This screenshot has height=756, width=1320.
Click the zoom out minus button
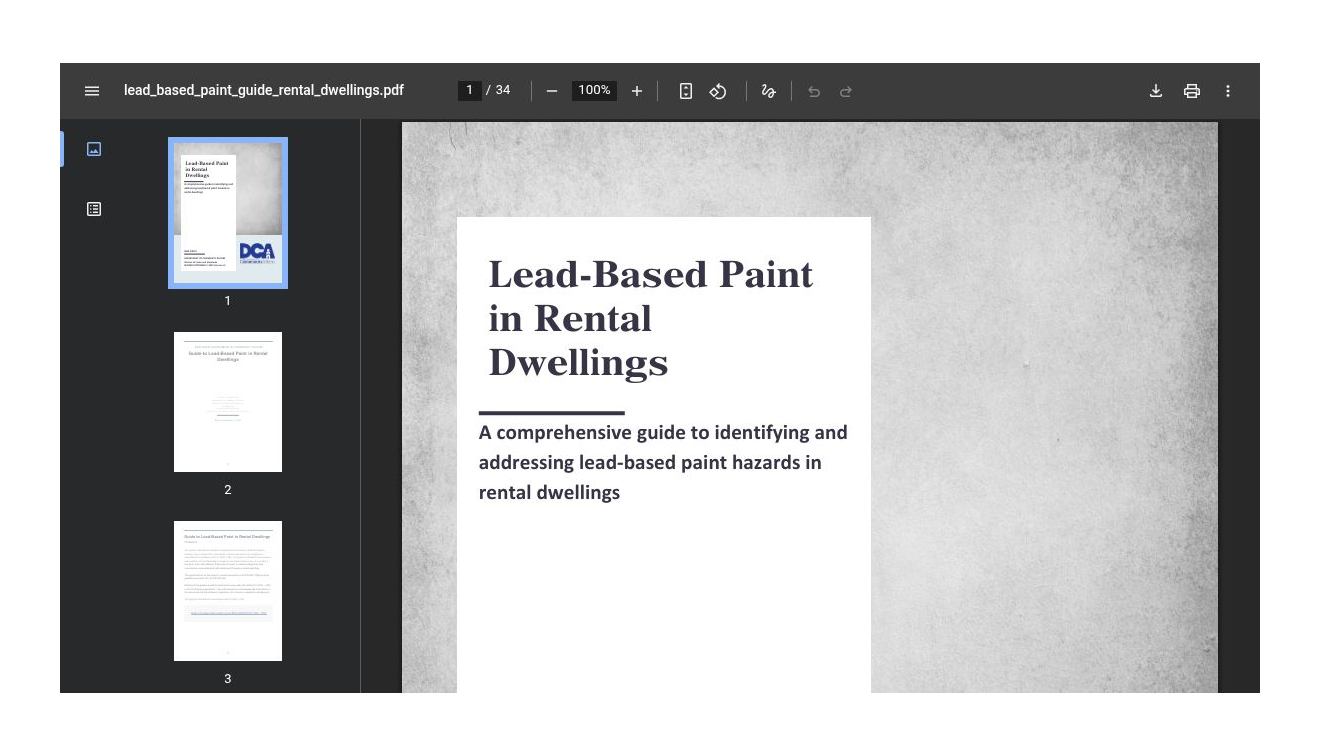552,91
